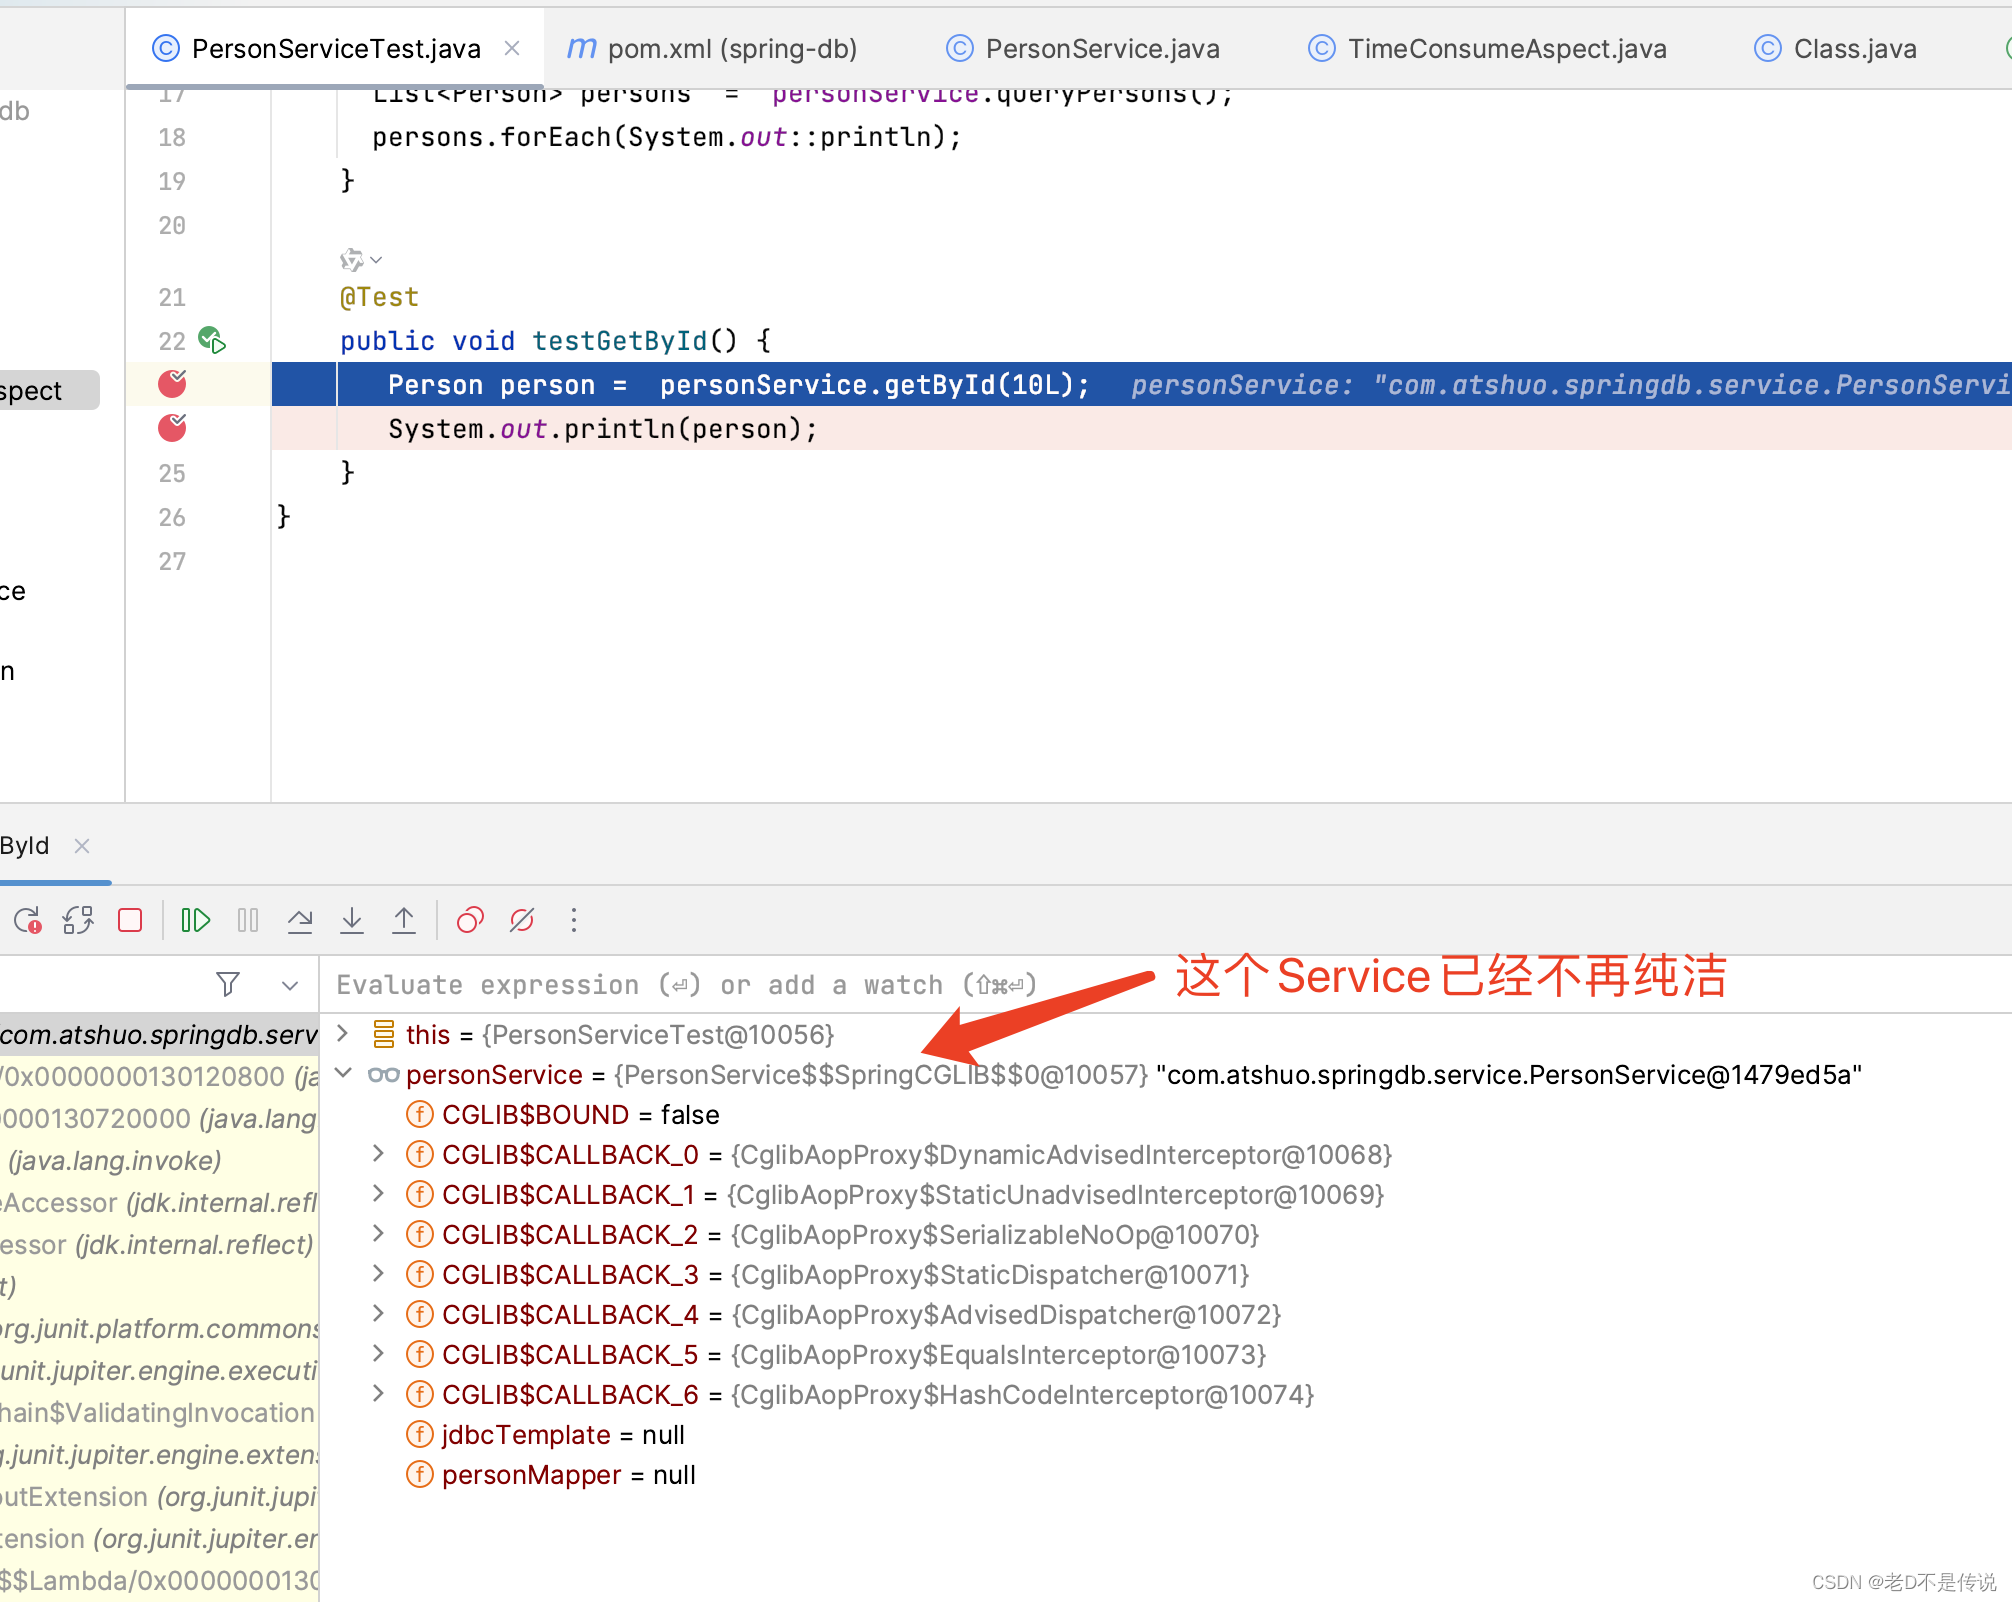Open the inlay hint dropdown above @Test
This screenshot has height=1602, width=2012.
[x=361, y=260]
